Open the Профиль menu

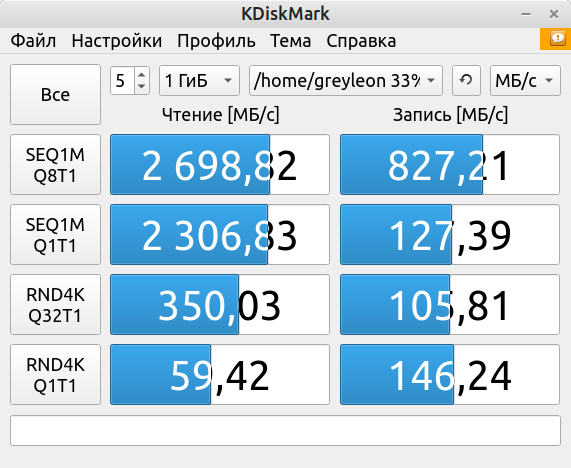[x=216, y=41]
